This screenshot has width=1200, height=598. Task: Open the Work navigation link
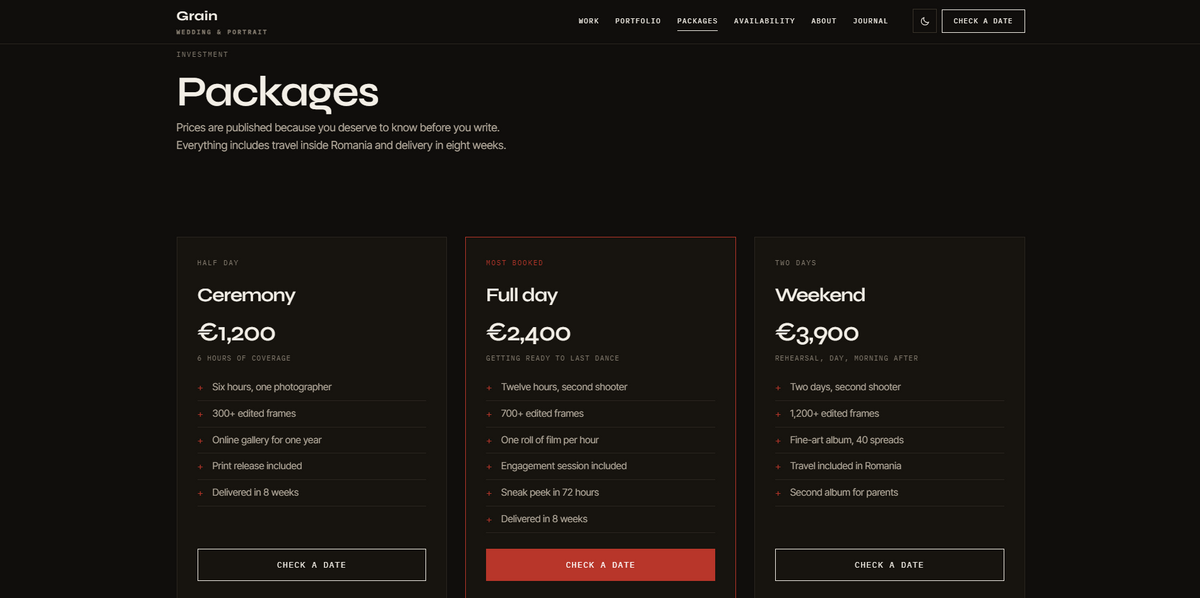[x=589, y=21]
